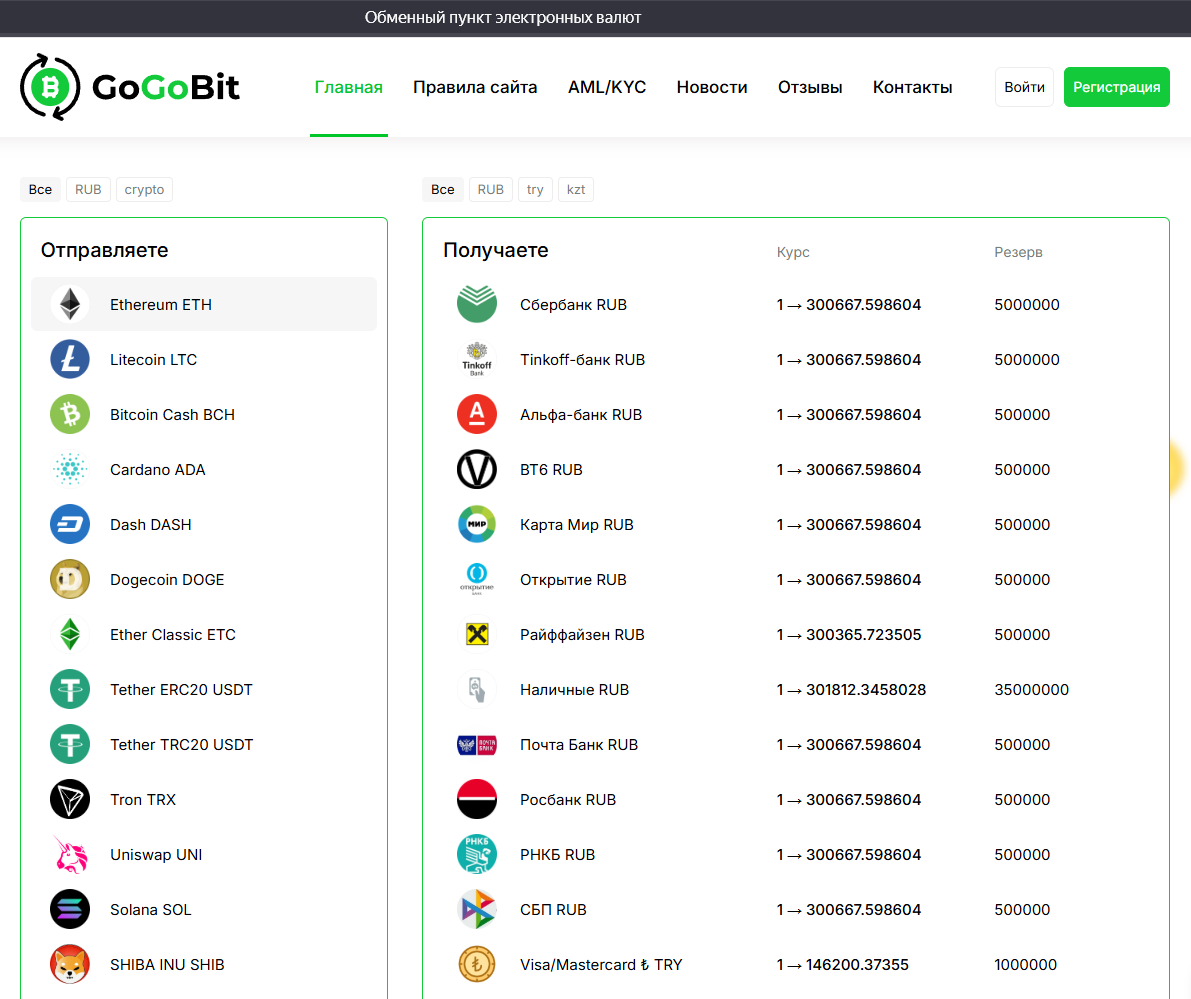Viewport: 1191px width, 999px height.
Task: Filter receive list by kzt
Action: 576,189
